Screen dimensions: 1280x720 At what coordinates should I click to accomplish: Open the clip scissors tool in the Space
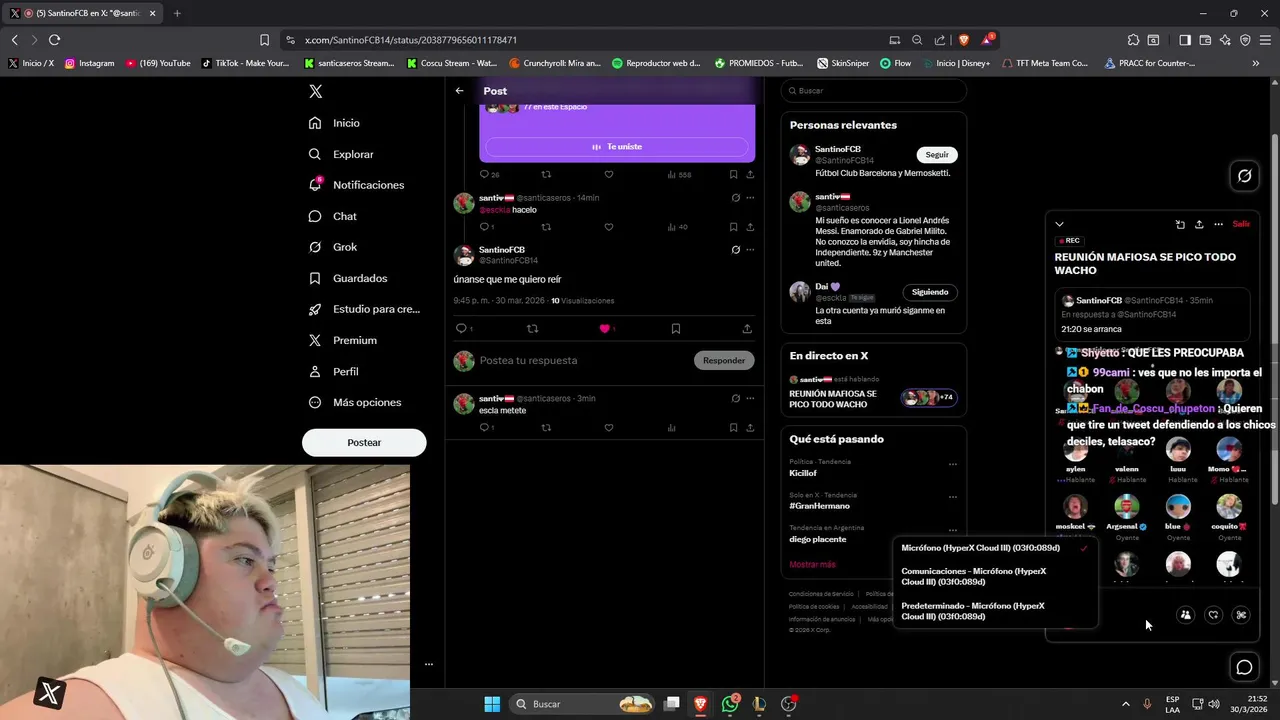tap(1241, 615)
